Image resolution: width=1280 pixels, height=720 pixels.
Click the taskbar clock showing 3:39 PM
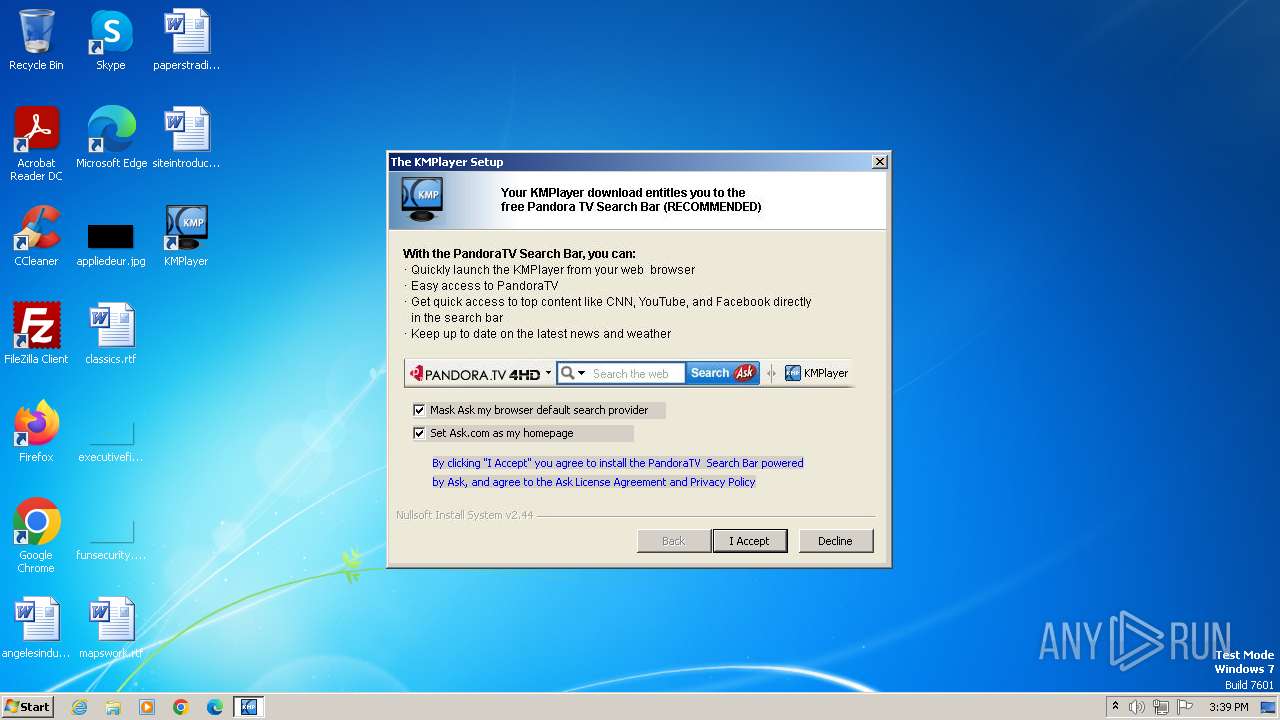(x=1228, y=707)
